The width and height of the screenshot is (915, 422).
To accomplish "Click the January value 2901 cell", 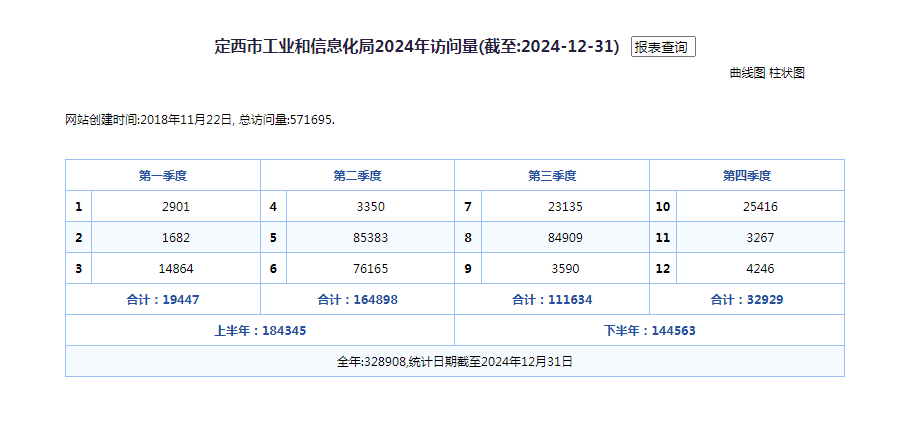I will (x=175, y=207).
